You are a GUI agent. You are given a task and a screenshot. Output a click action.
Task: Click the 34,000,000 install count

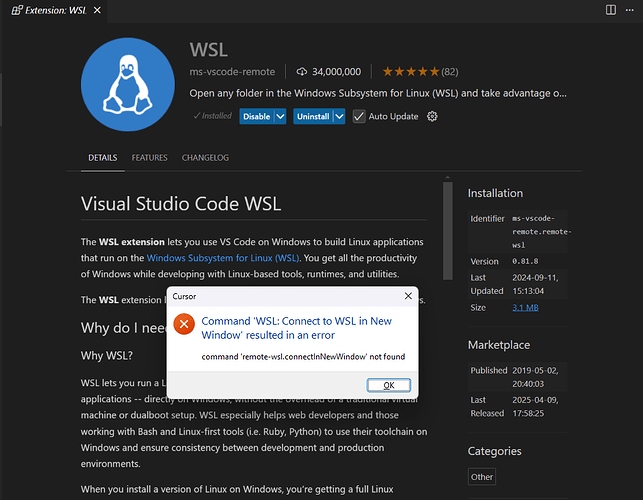[337, 72]
